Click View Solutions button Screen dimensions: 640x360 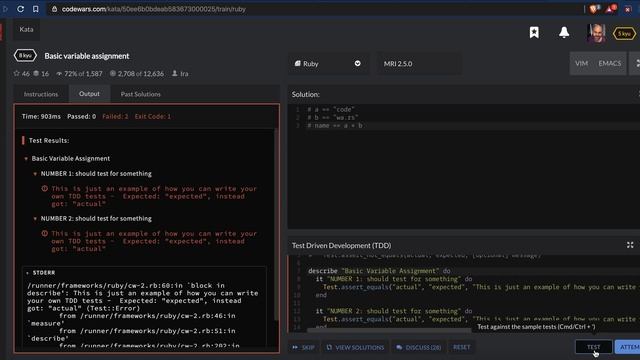coord(355,347)
